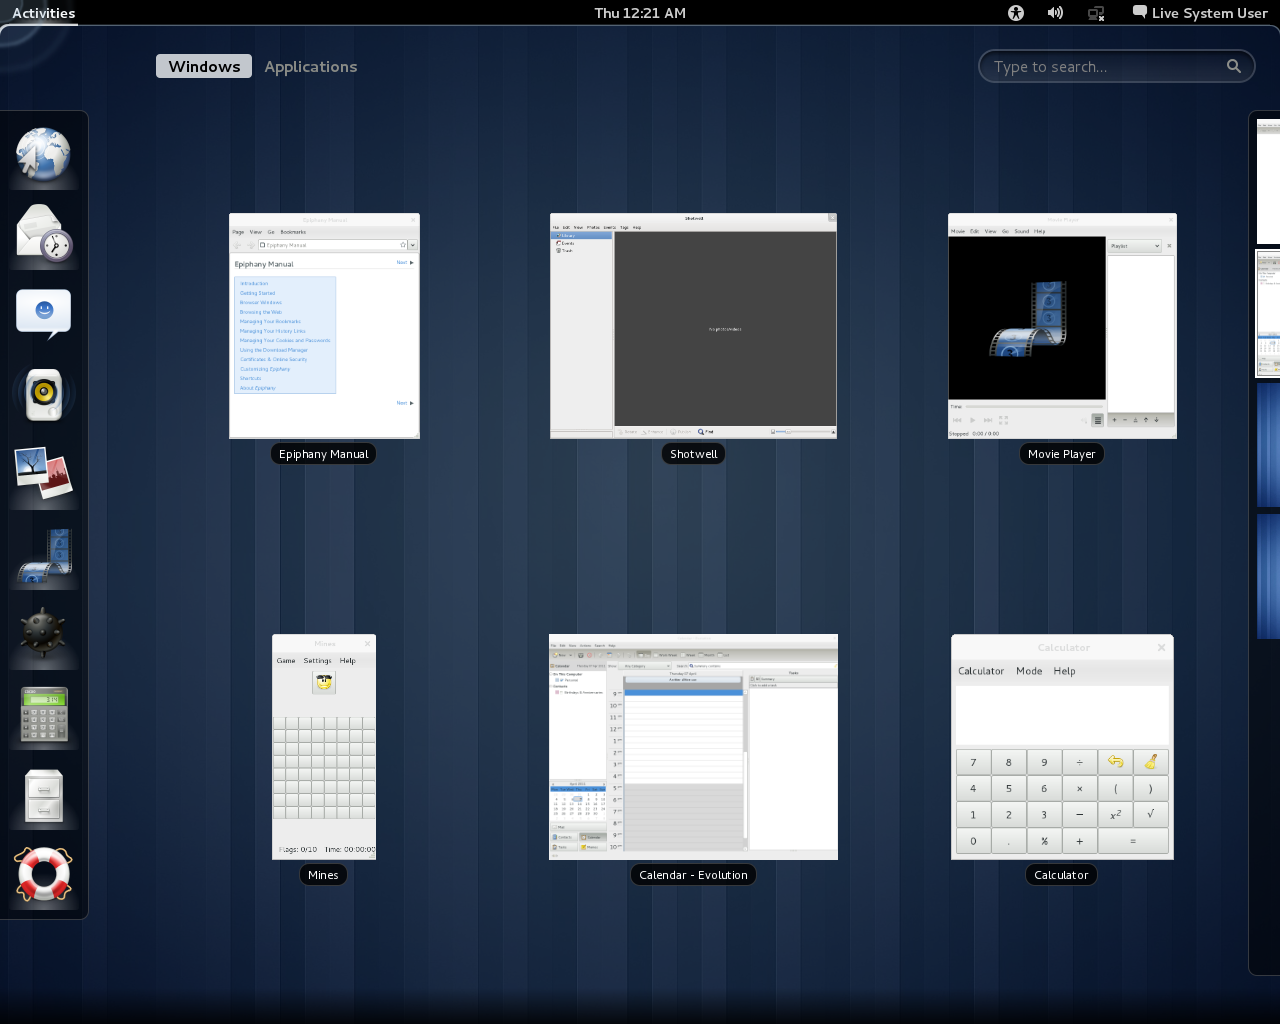The height and width of the screenshot is (1024, 1280).
Task: Select the Windows tab
Action: [x=204, y=67]
